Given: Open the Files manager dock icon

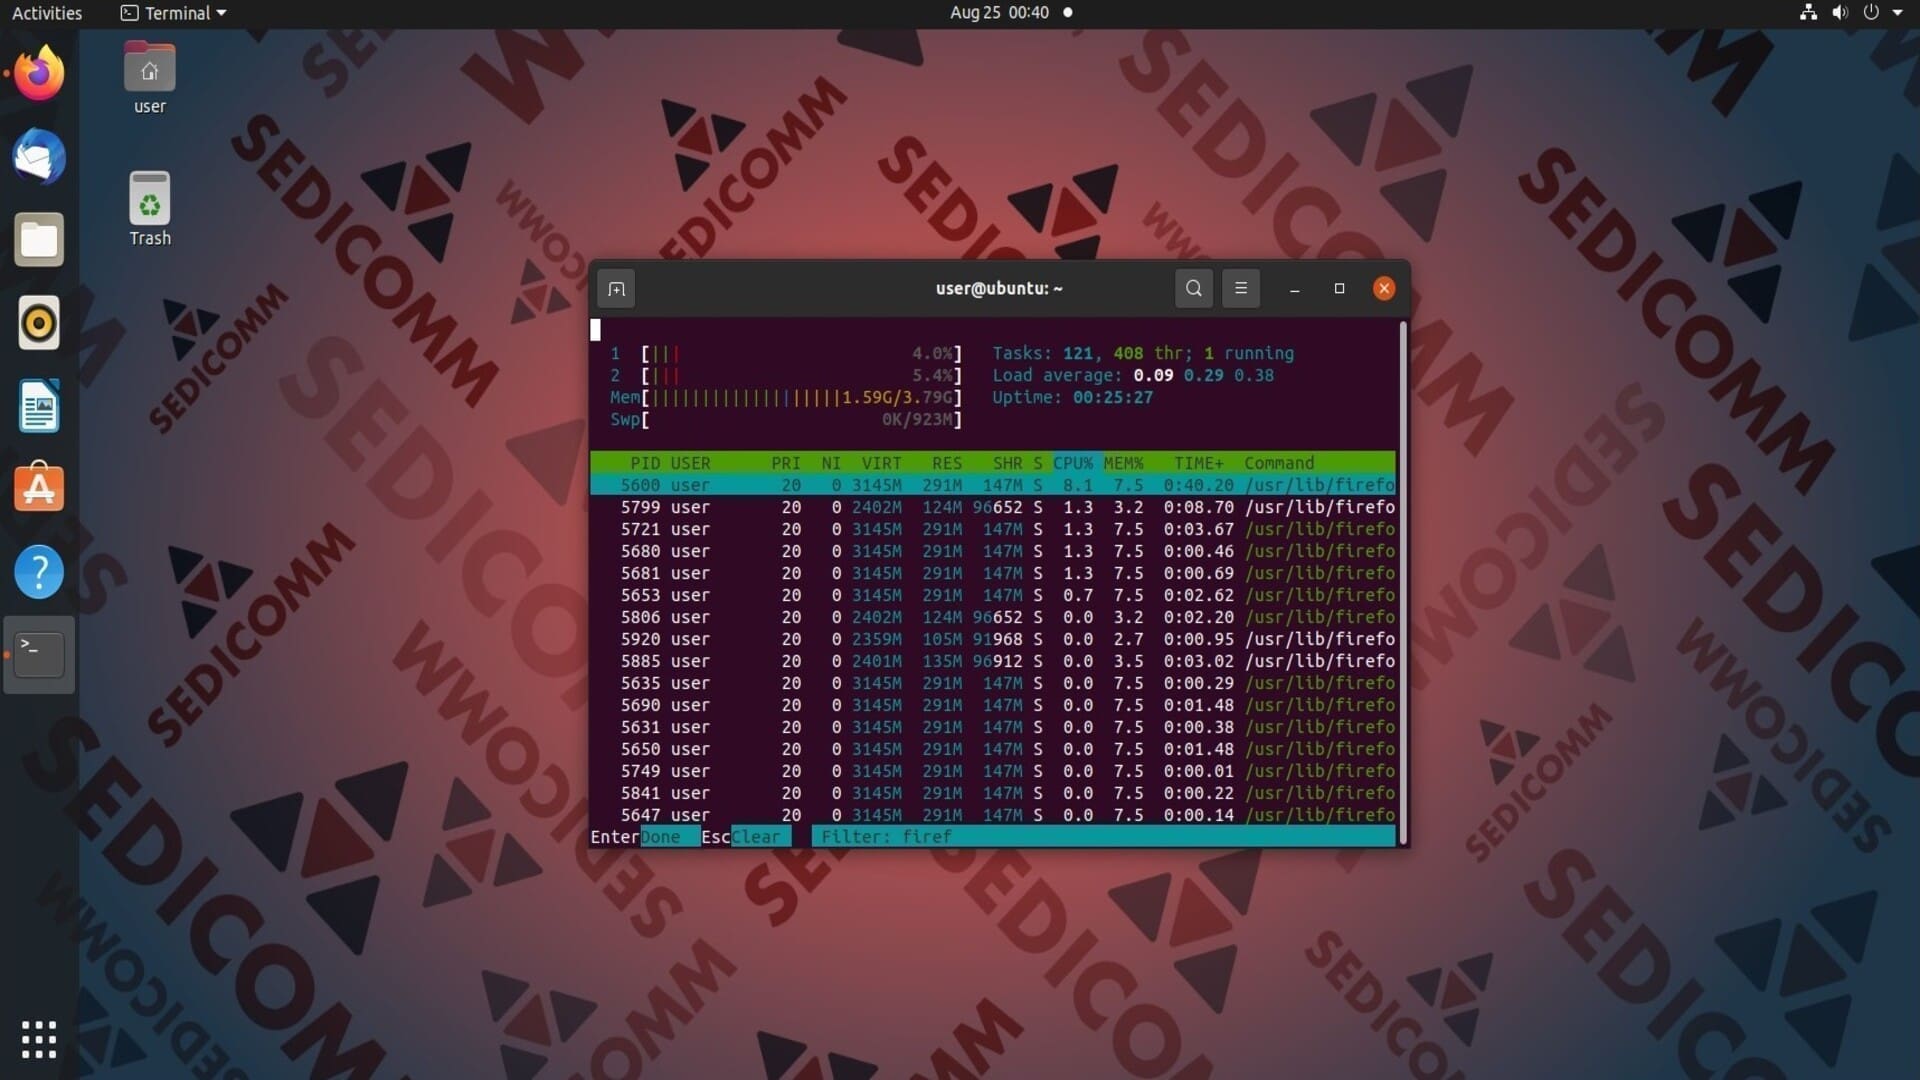Looking at the screenshot, I should [x=39, y=240].
